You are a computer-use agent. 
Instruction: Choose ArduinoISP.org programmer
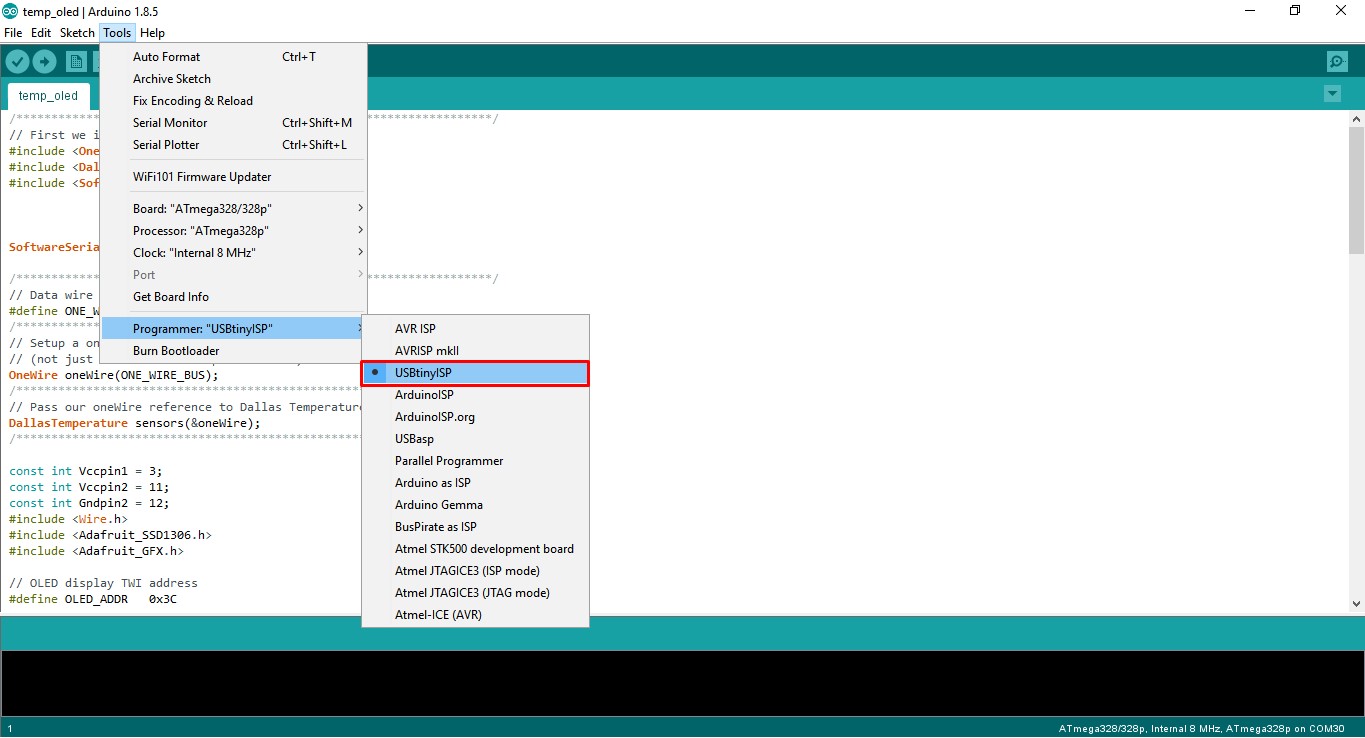[475, 417]
